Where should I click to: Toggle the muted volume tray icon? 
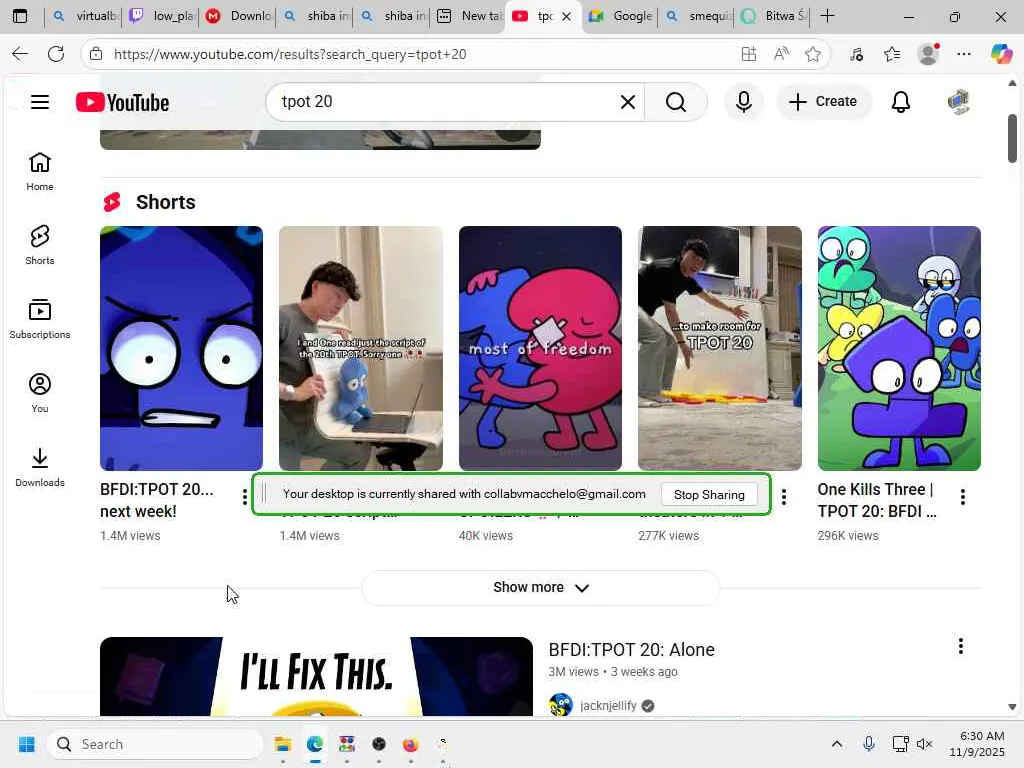pyautogui.click(x=925, y=744)
